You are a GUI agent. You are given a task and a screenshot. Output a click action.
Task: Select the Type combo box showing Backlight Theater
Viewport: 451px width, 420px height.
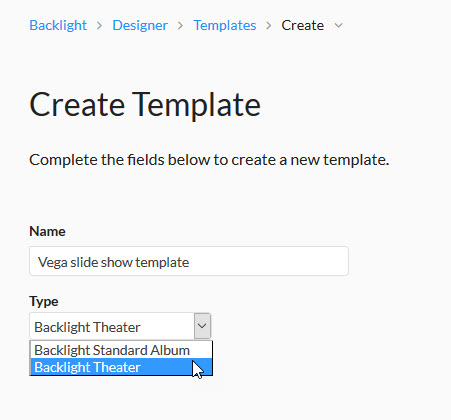click(x=120, y=326)
